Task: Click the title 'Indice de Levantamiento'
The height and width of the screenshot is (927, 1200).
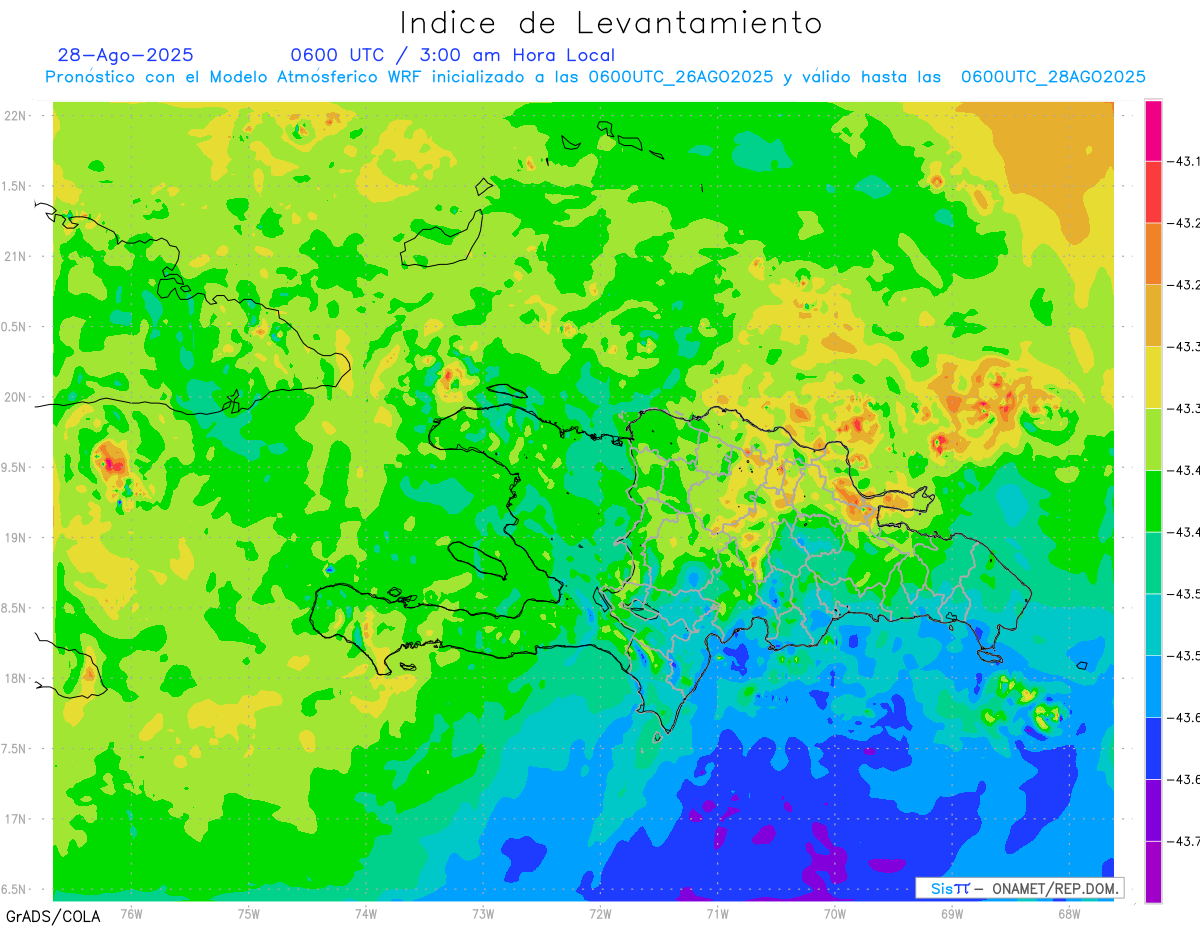Action: pos(611,22)
